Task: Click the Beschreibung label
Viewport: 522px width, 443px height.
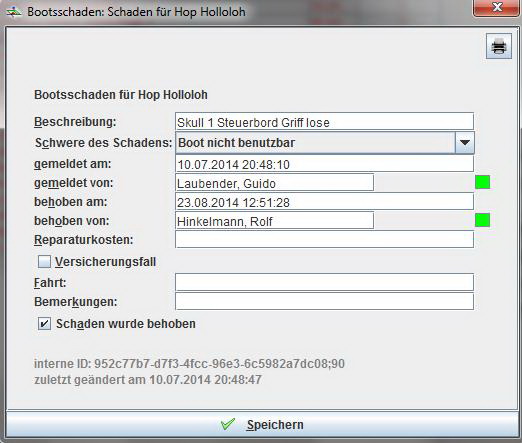Action: 75,122
